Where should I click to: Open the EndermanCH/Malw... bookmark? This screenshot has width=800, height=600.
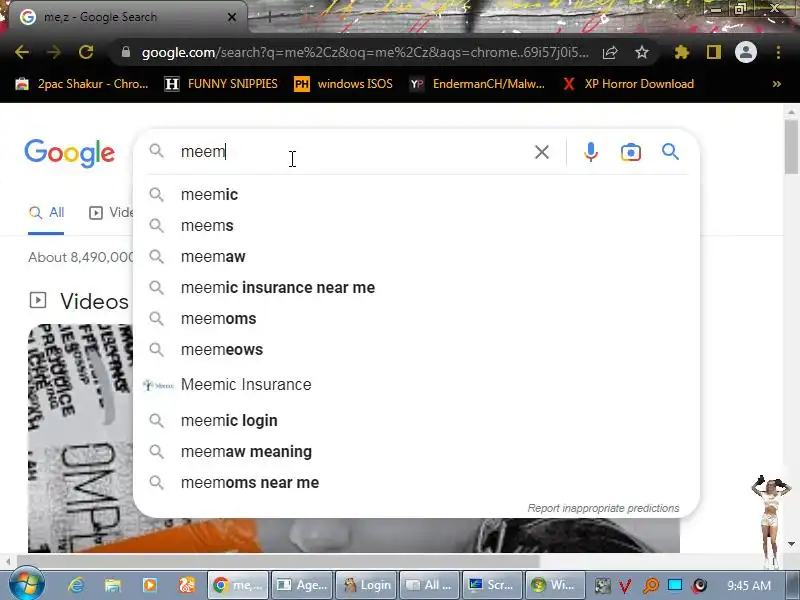click(478, 84)
